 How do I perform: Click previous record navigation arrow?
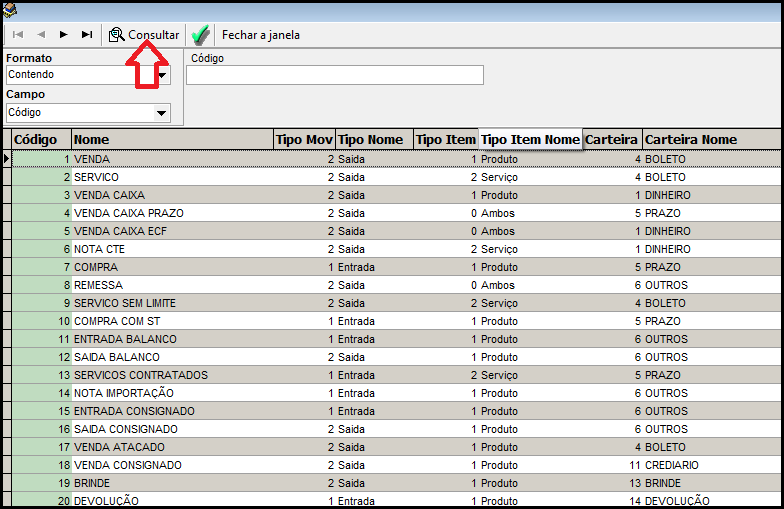(41, 34)
